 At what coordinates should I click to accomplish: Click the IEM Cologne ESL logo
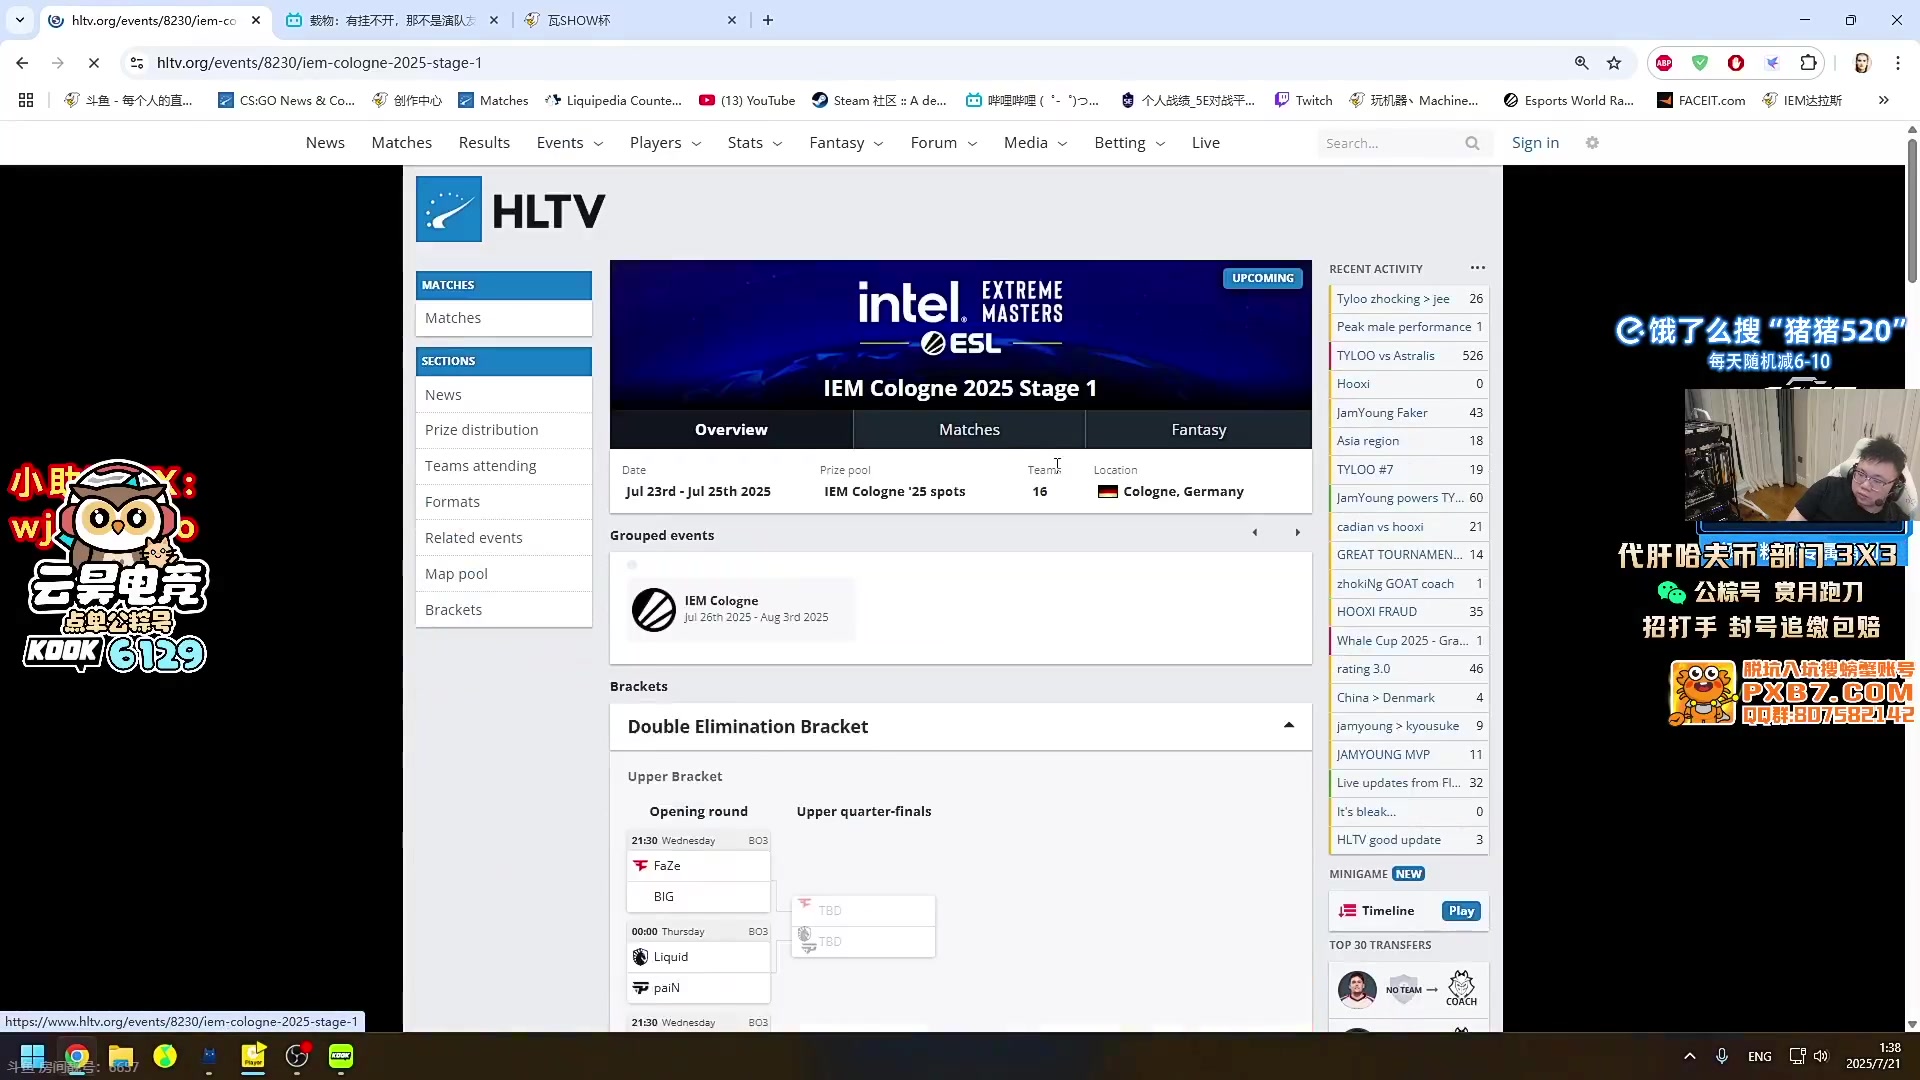point(654,609)
